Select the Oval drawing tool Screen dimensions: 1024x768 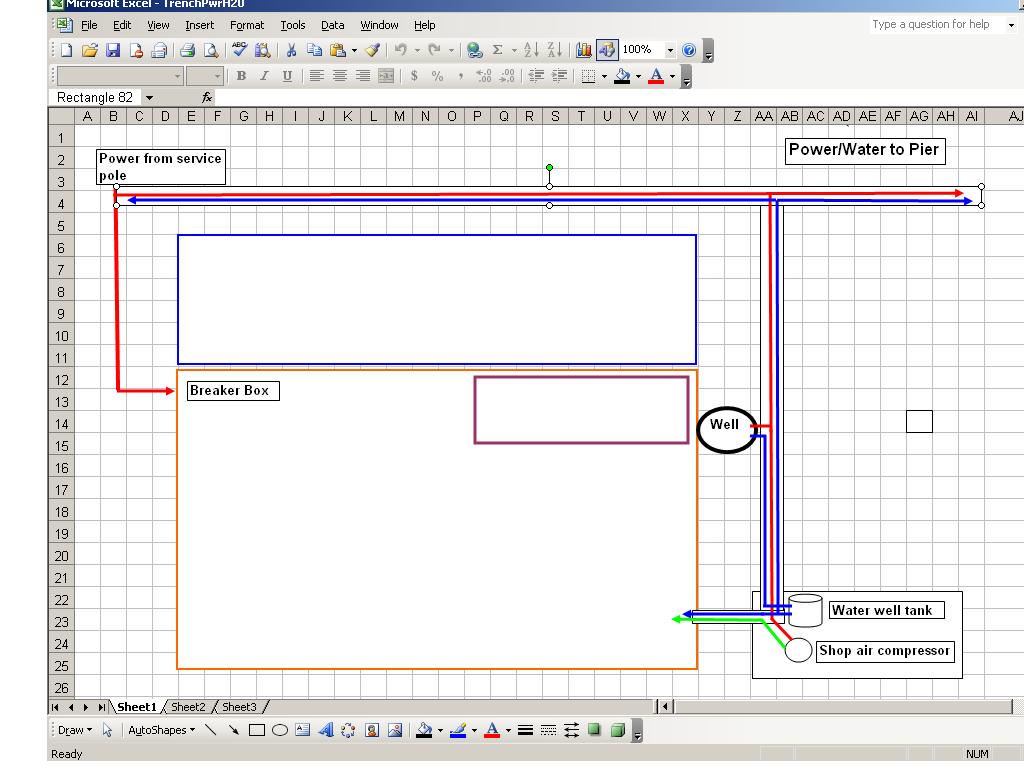(x=280, y=731)
